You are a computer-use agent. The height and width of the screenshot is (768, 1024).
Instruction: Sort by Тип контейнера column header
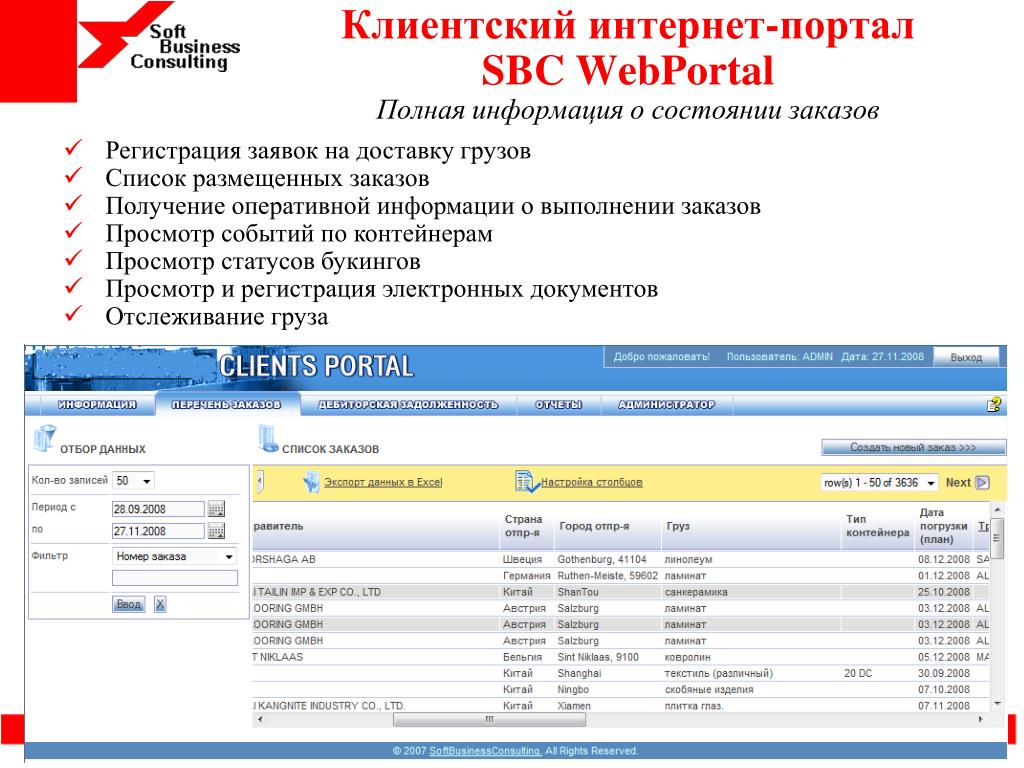(x=877, y=526)
